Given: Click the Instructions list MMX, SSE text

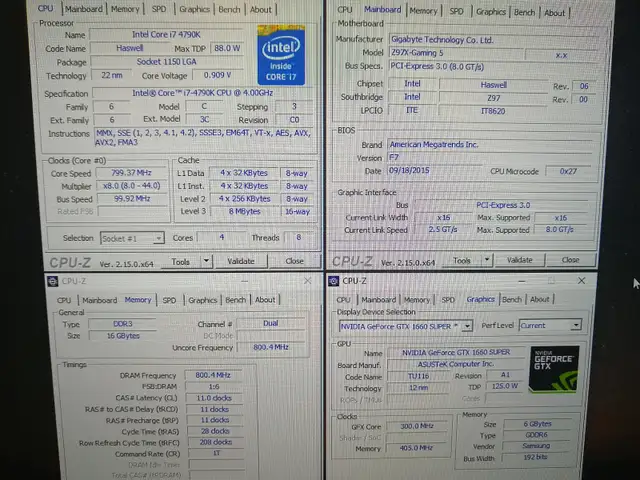Looking at the screenshot, I should 203,138.
